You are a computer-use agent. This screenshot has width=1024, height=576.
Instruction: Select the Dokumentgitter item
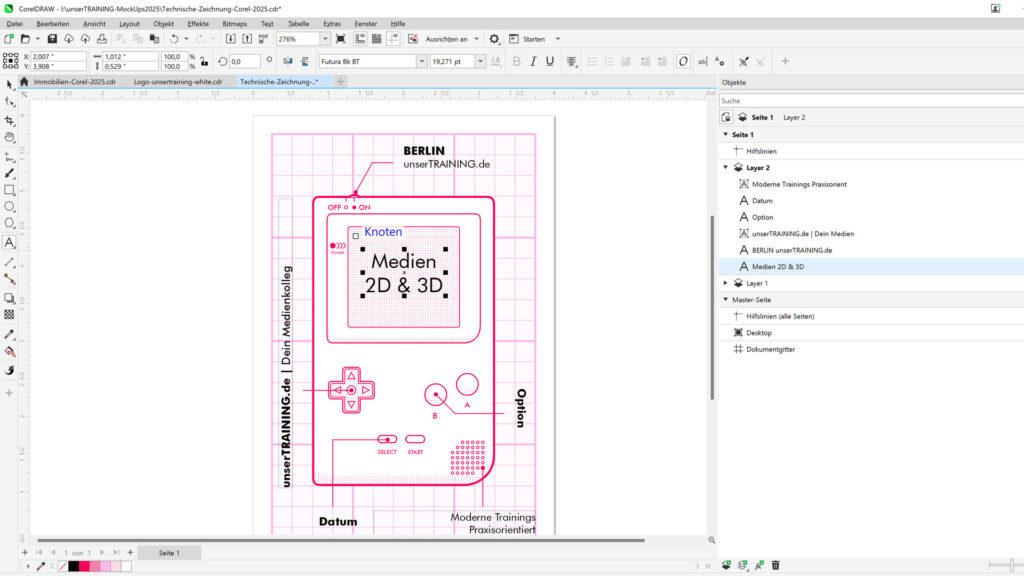(770, 349)
